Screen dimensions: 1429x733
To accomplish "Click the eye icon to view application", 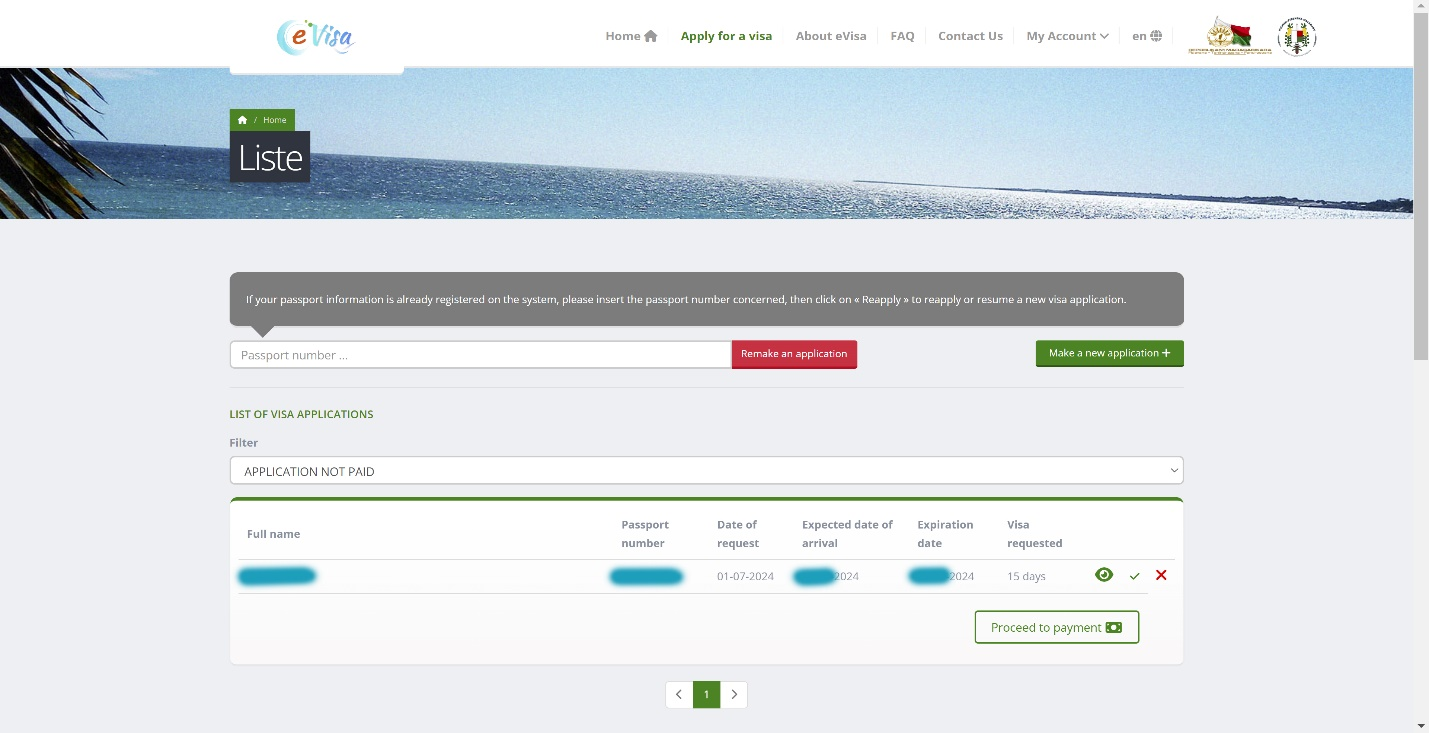I will tap(1104, 575).
